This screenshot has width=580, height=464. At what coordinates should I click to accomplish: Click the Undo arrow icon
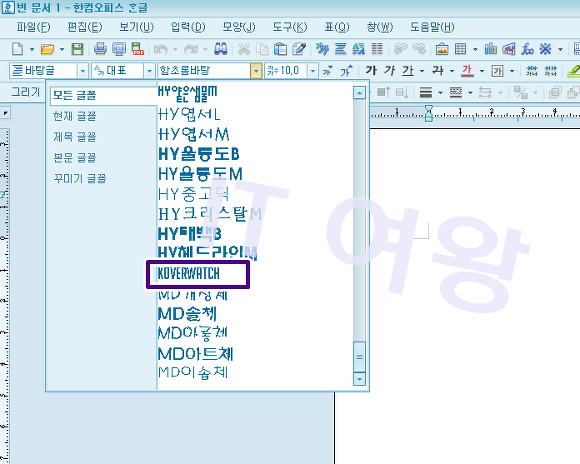[161, 49]
